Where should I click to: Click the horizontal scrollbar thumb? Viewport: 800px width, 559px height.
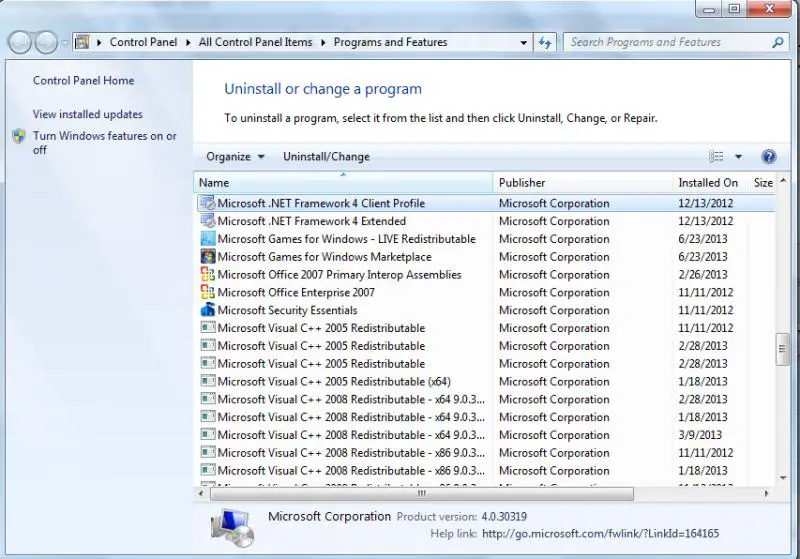422,493
